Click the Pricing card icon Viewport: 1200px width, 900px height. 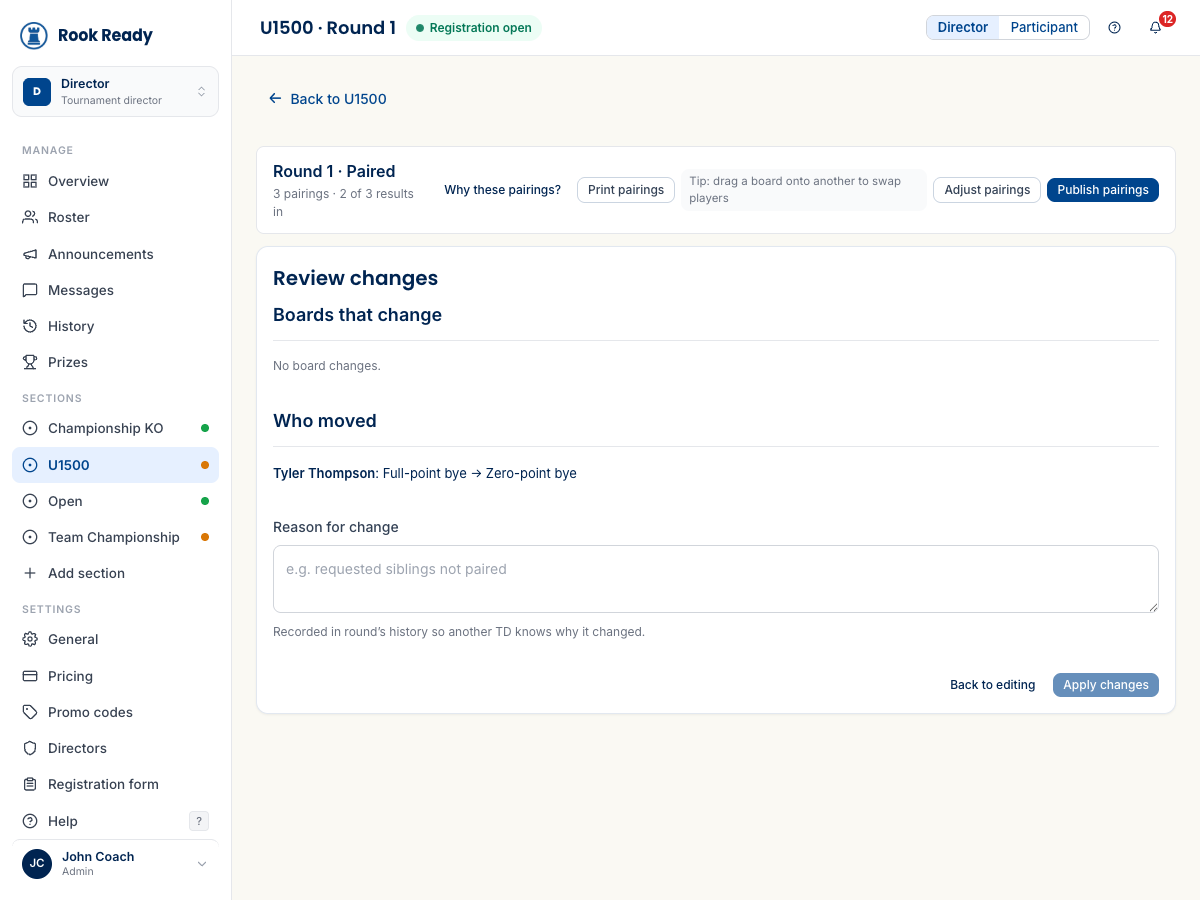(30, 676)
